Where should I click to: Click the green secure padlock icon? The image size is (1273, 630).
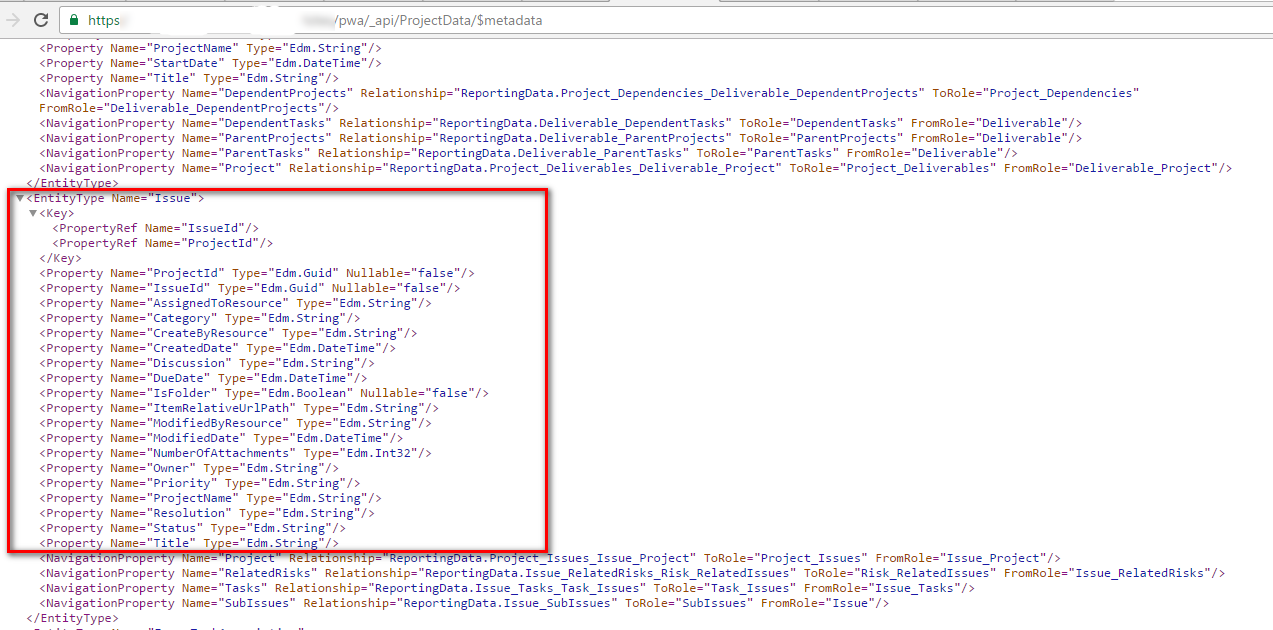coord(76,20)
